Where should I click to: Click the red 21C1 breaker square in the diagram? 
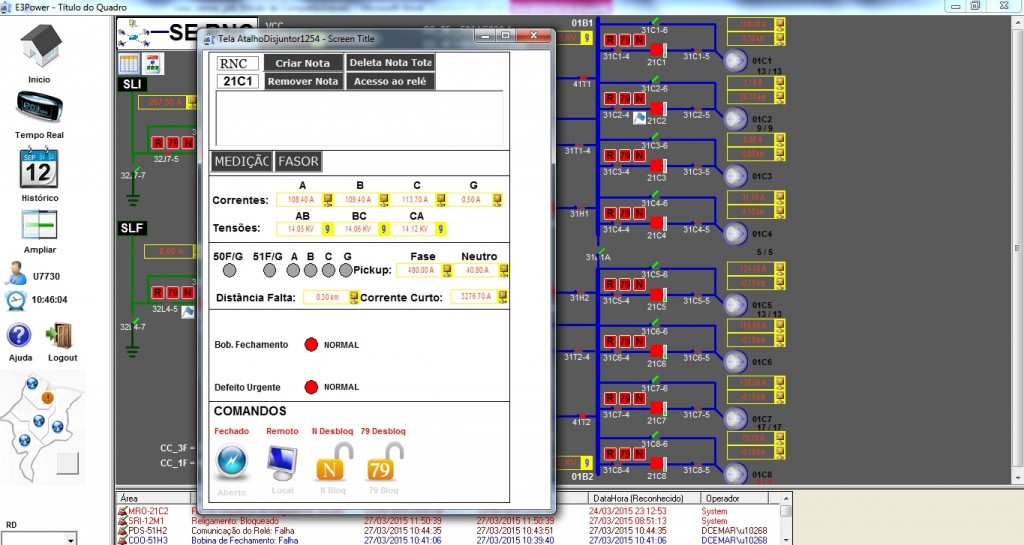tap(658, 49)
